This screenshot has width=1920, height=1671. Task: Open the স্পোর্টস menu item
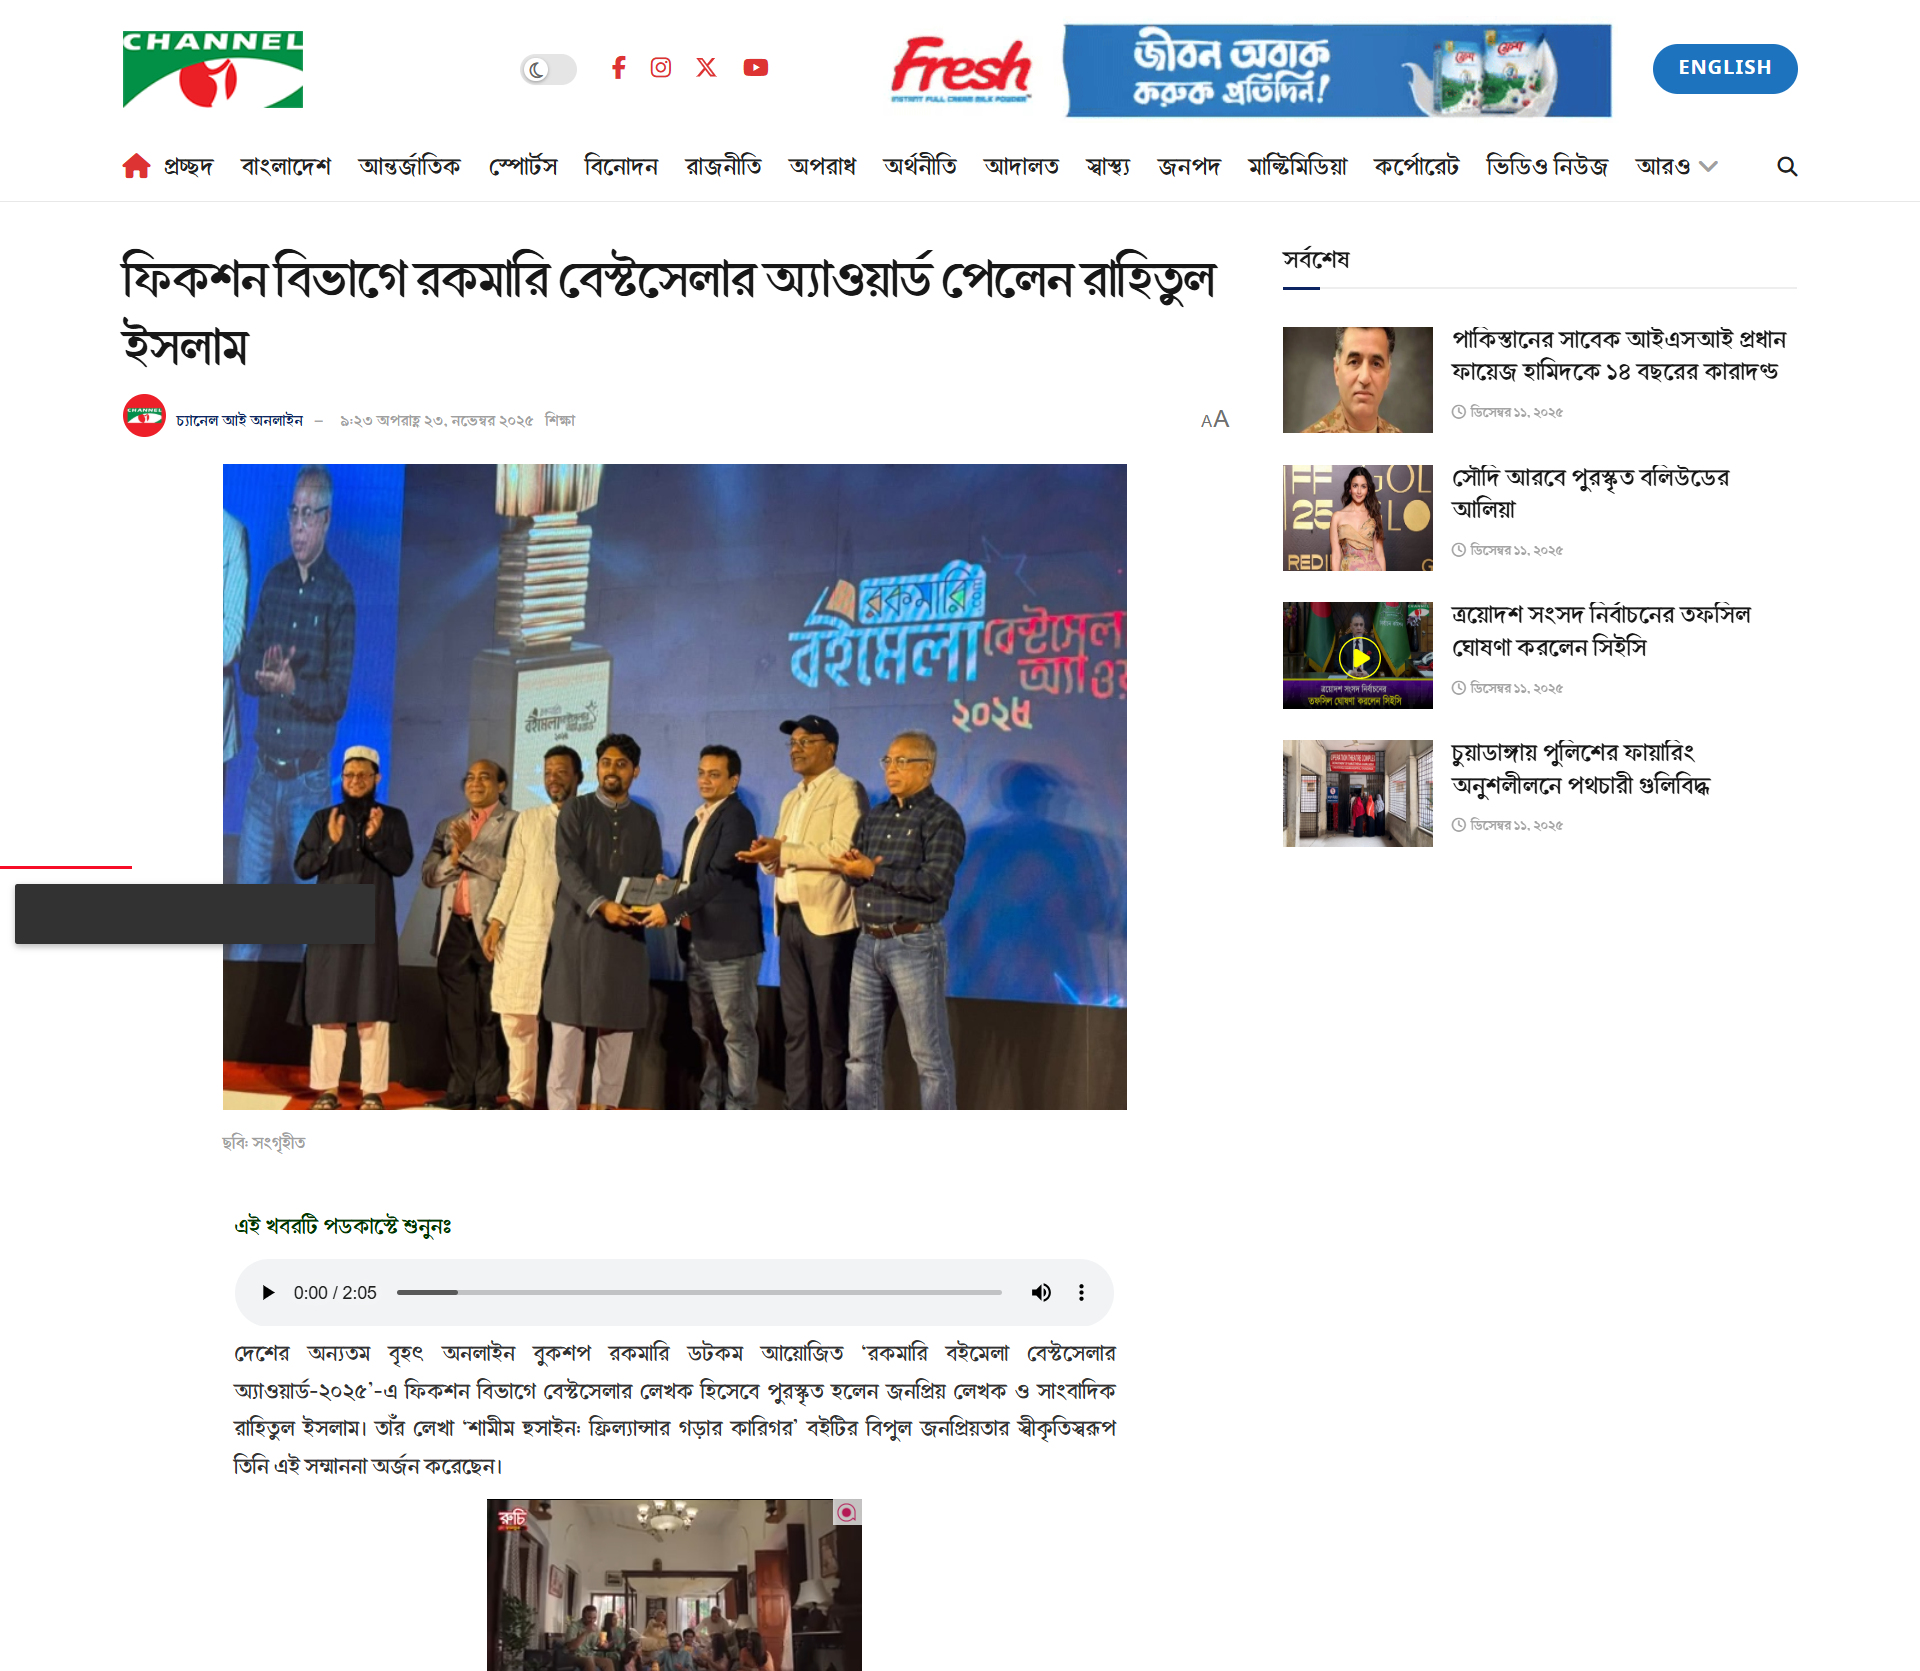coord(523,166)
